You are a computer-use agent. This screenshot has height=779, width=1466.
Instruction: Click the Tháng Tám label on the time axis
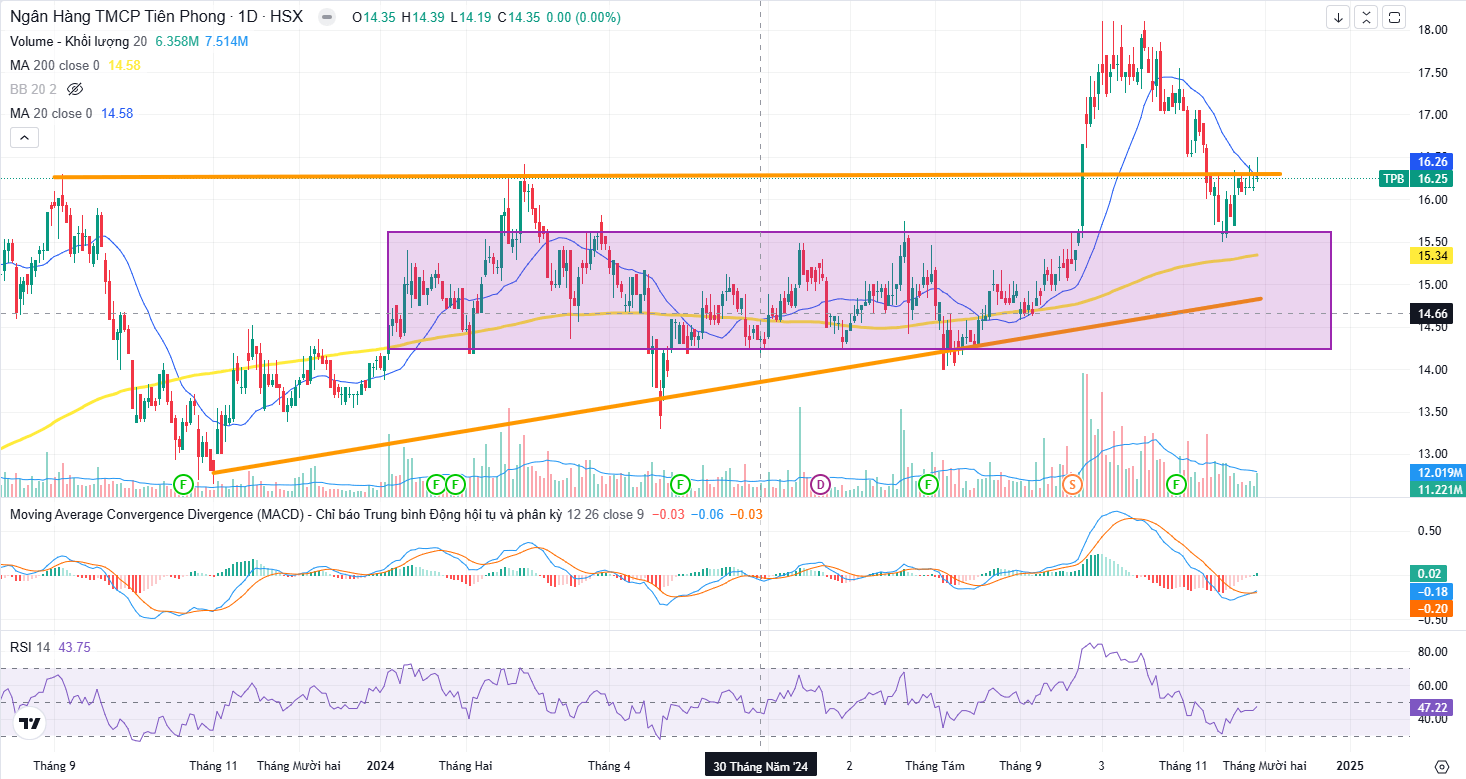935,766
